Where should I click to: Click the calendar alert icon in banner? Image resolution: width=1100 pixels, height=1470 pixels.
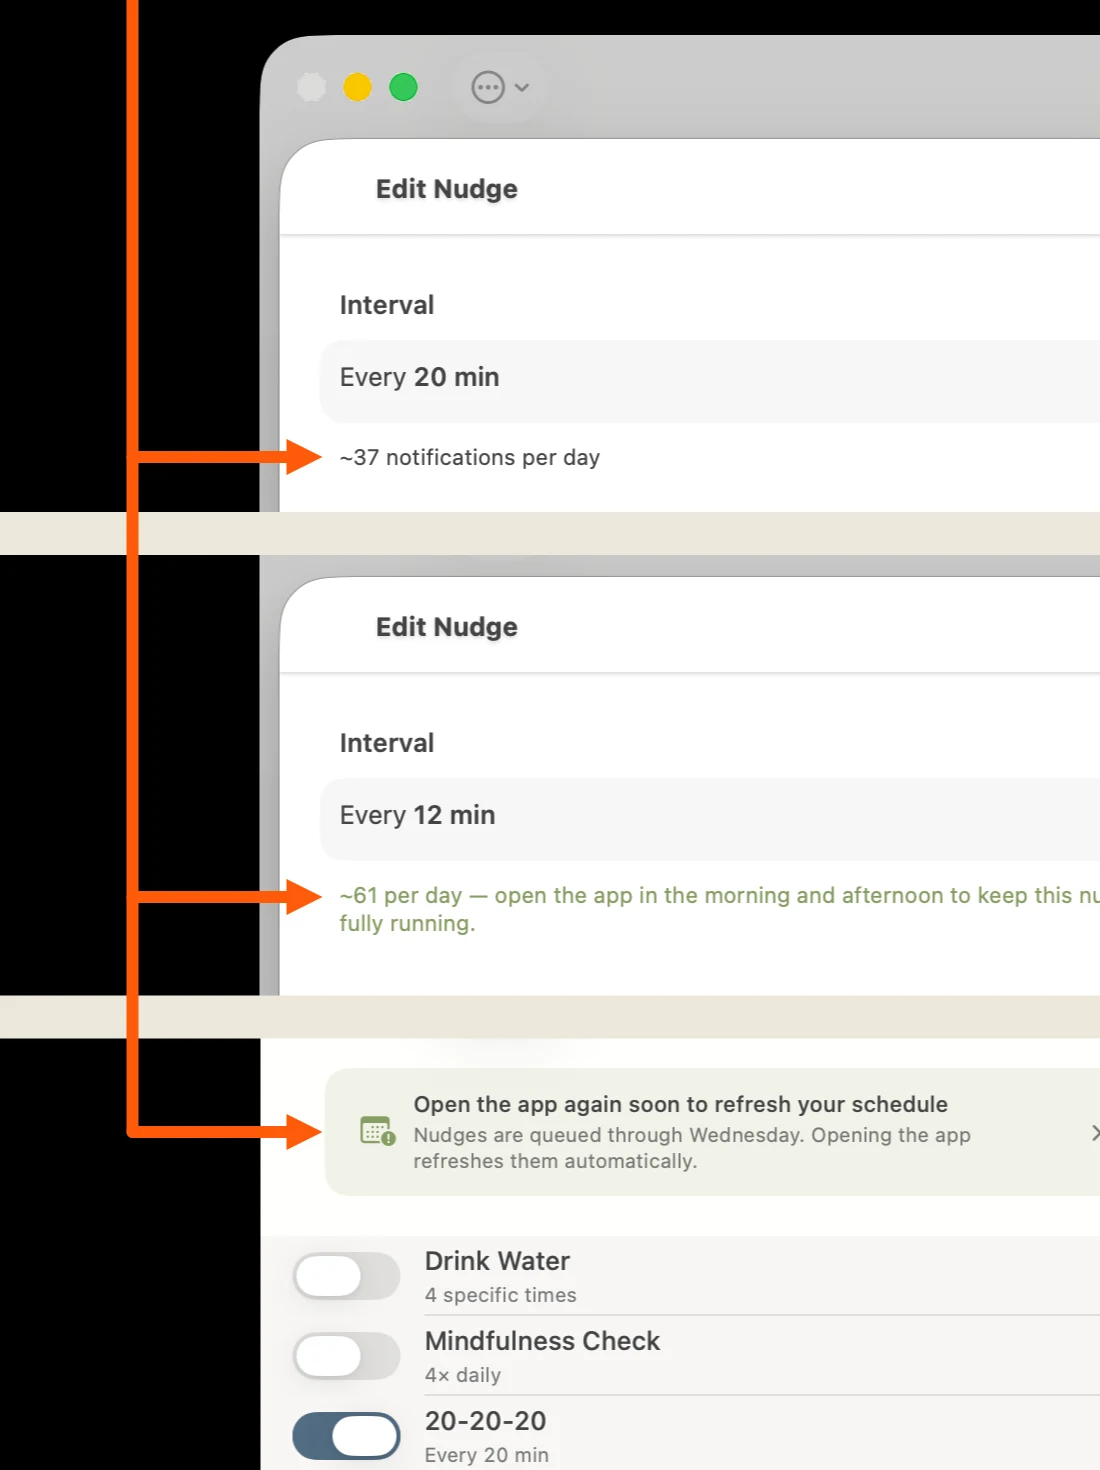(377, 1131)
